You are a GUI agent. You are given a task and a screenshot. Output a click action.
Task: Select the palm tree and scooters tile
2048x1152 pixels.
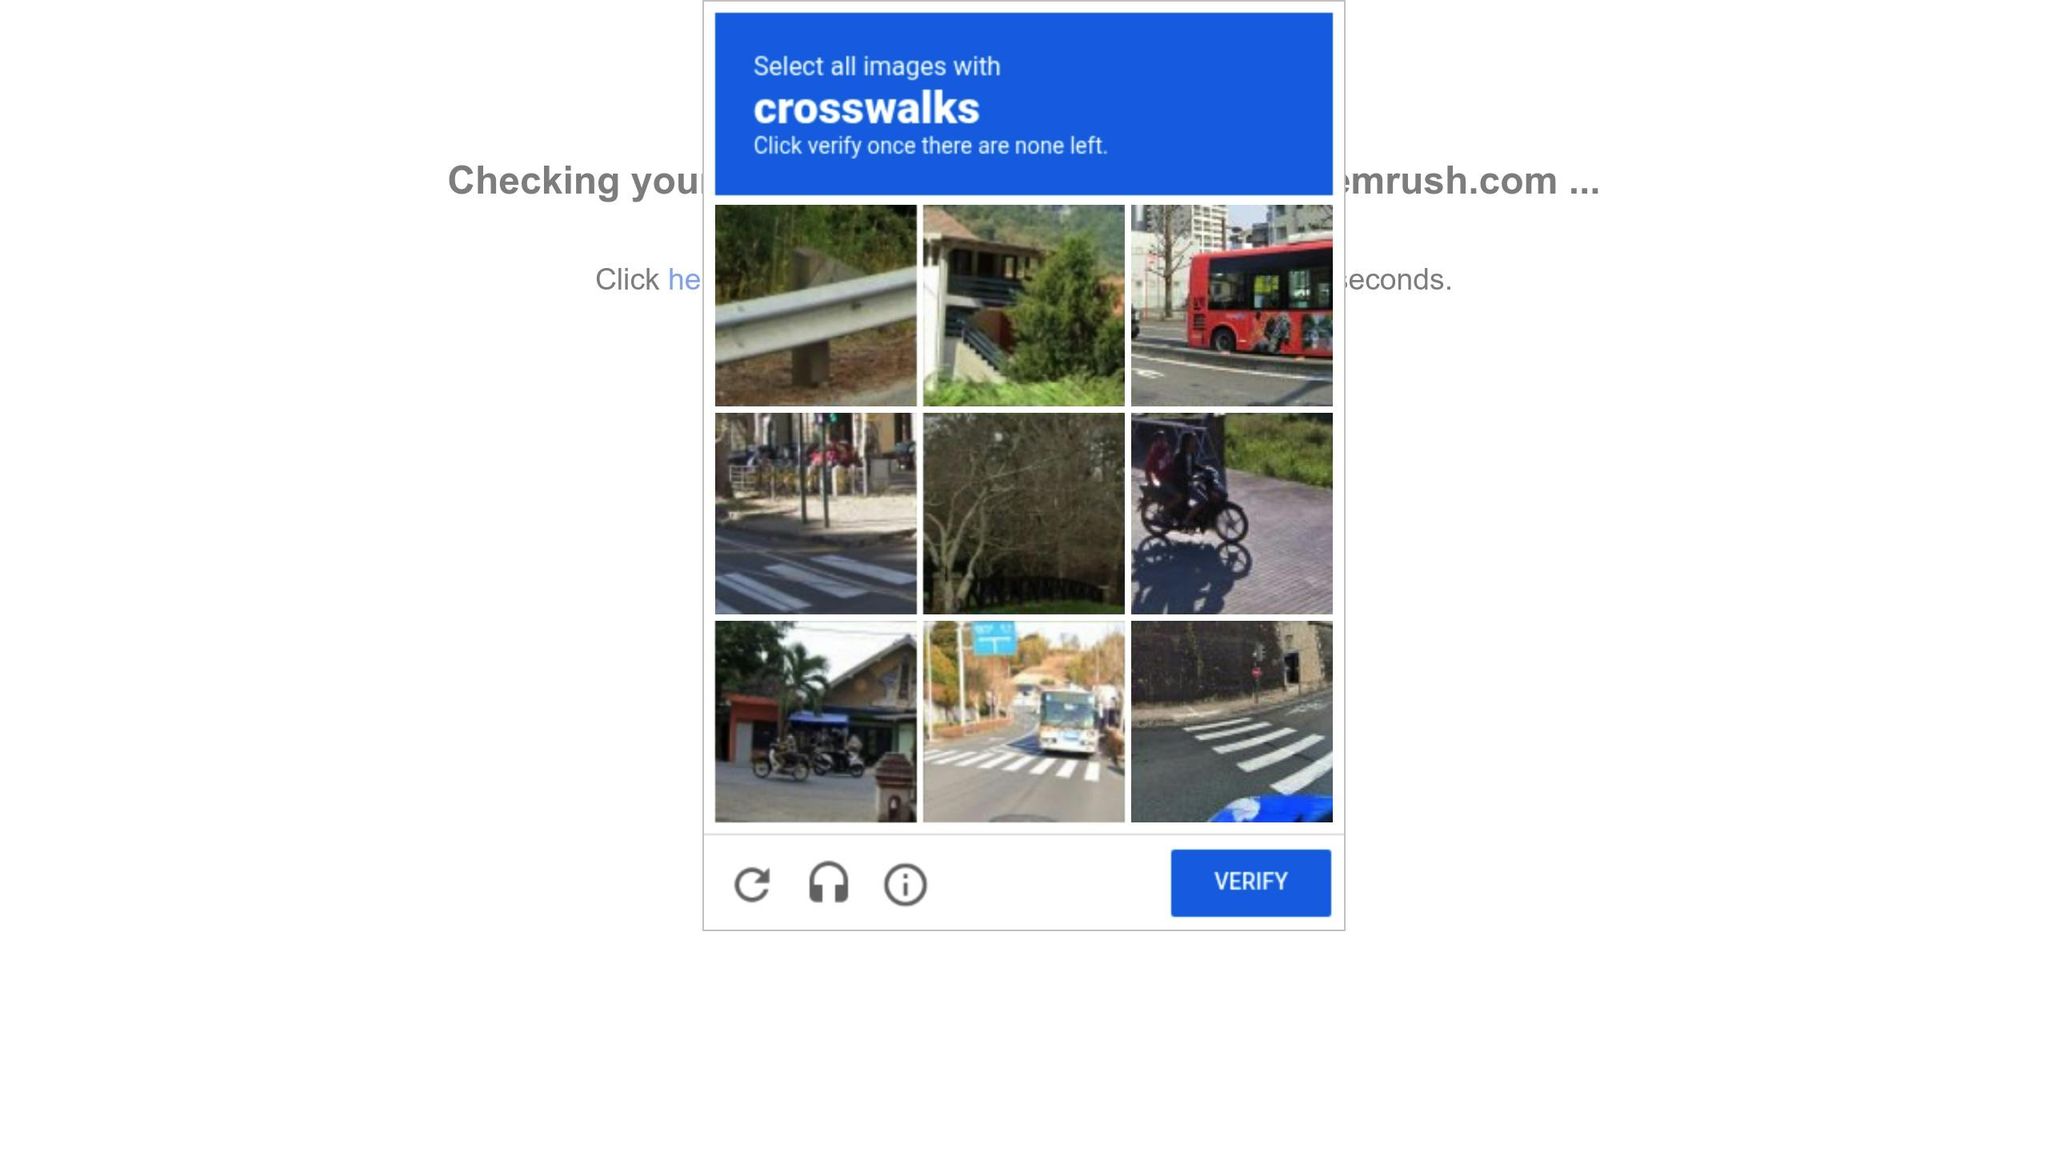pos(815,721)
